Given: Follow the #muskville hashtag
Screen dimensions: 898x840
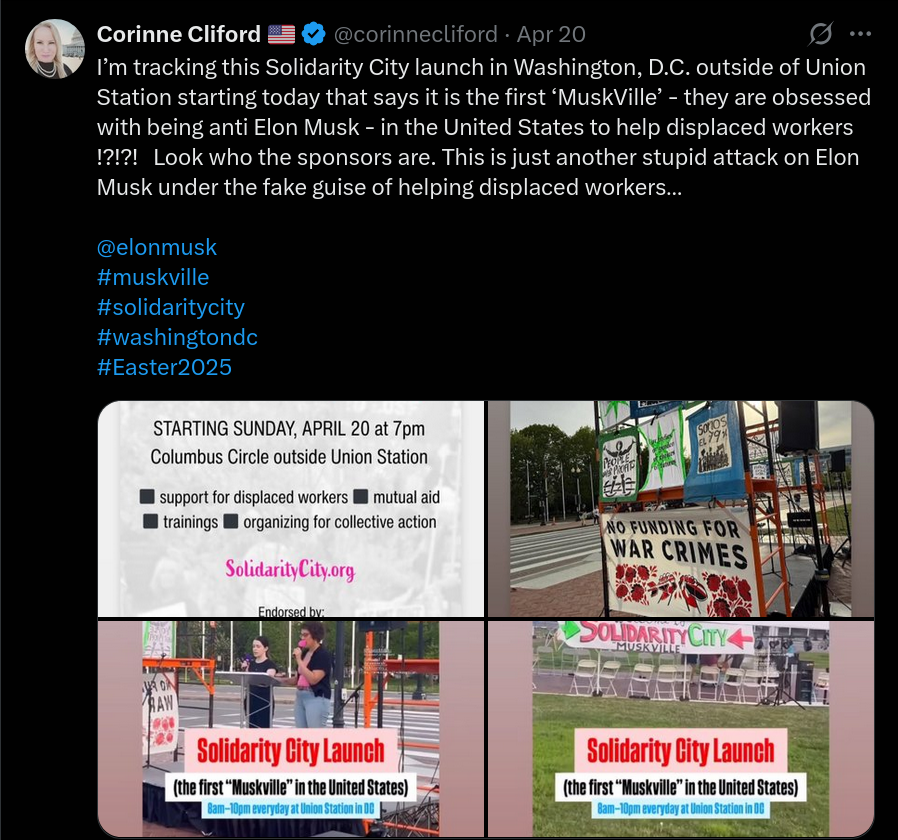Looking at the screenshot, I should coord(153,277).
